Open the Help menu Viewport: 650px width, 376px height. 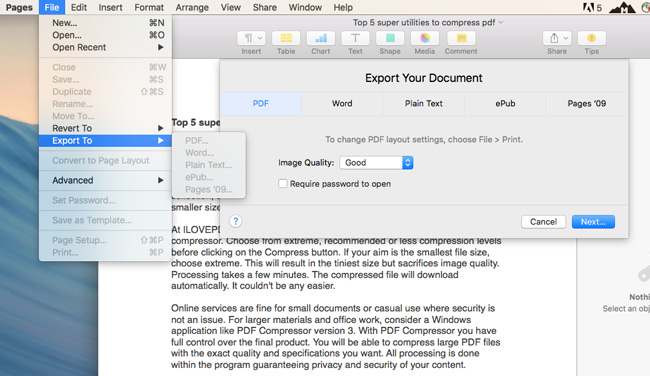343,7
